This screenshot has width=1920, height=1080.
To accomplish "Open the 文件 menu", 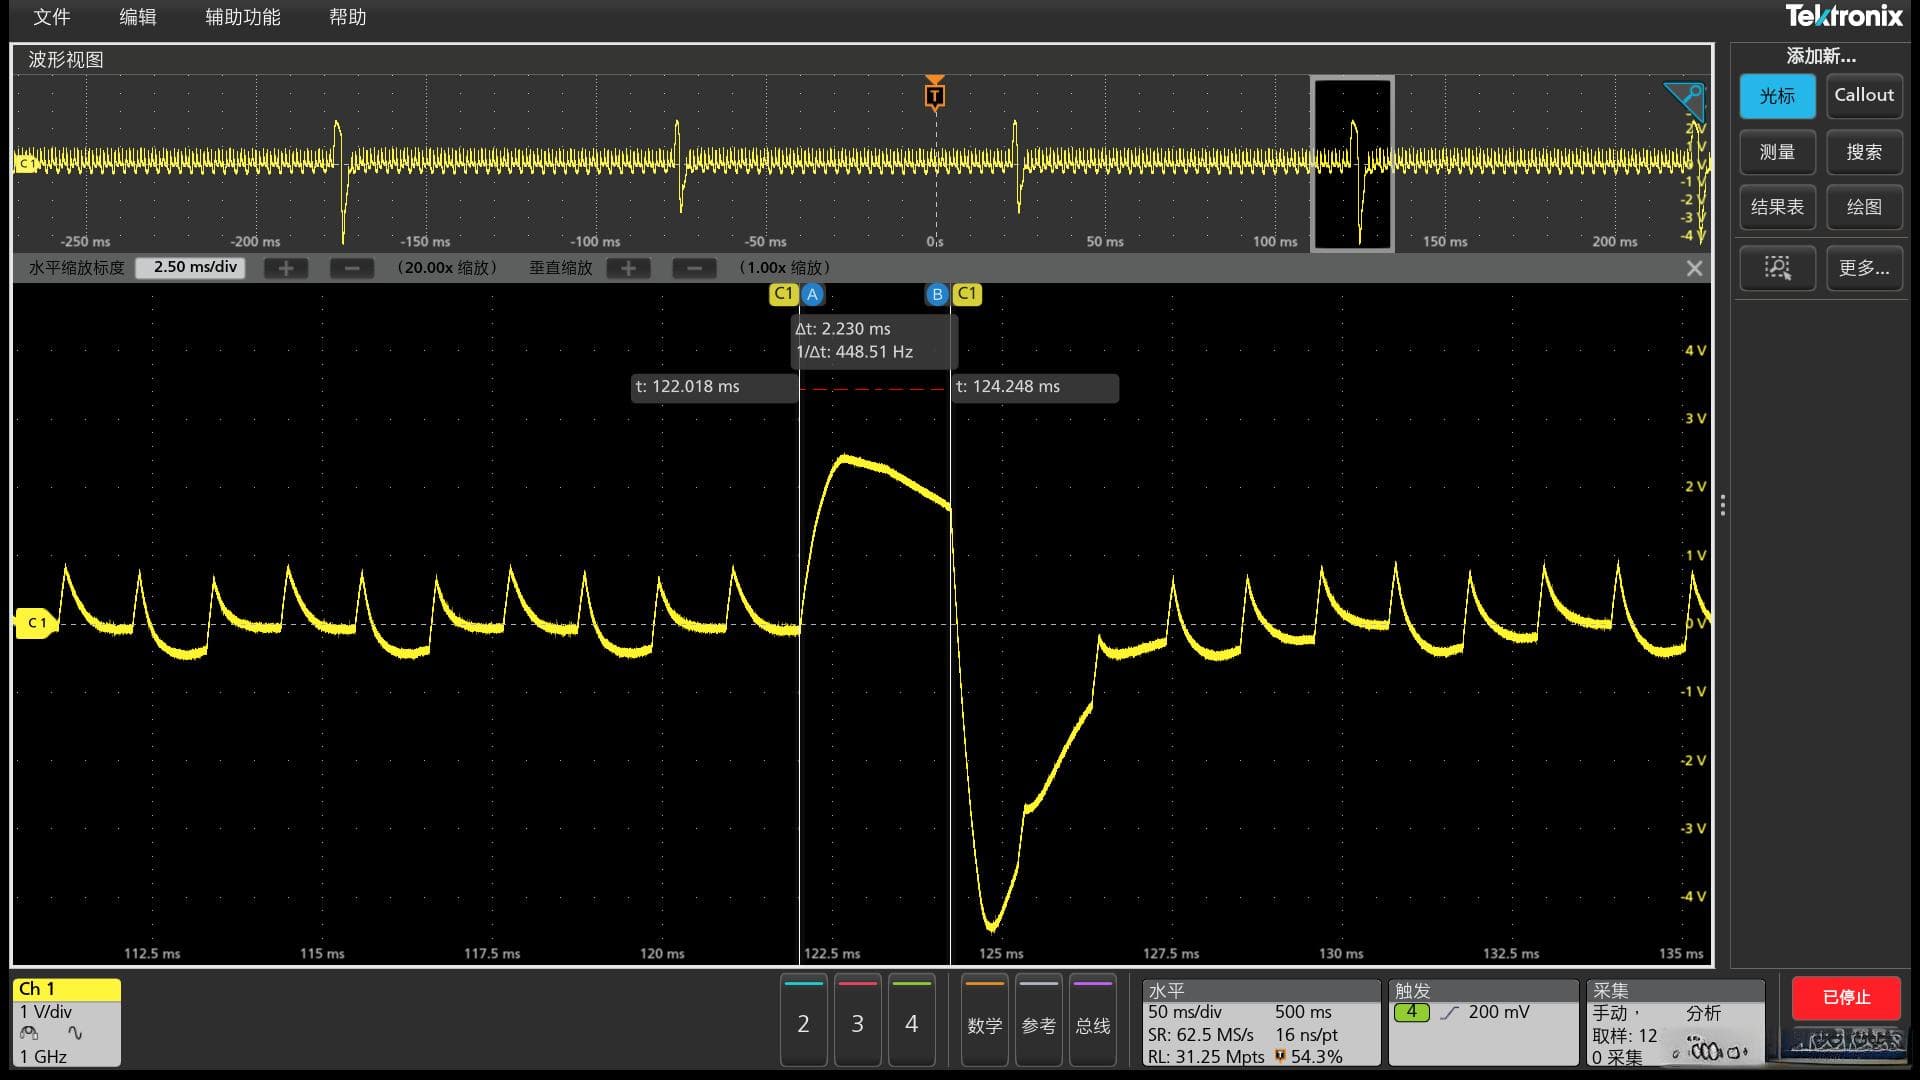I will 52,17.
